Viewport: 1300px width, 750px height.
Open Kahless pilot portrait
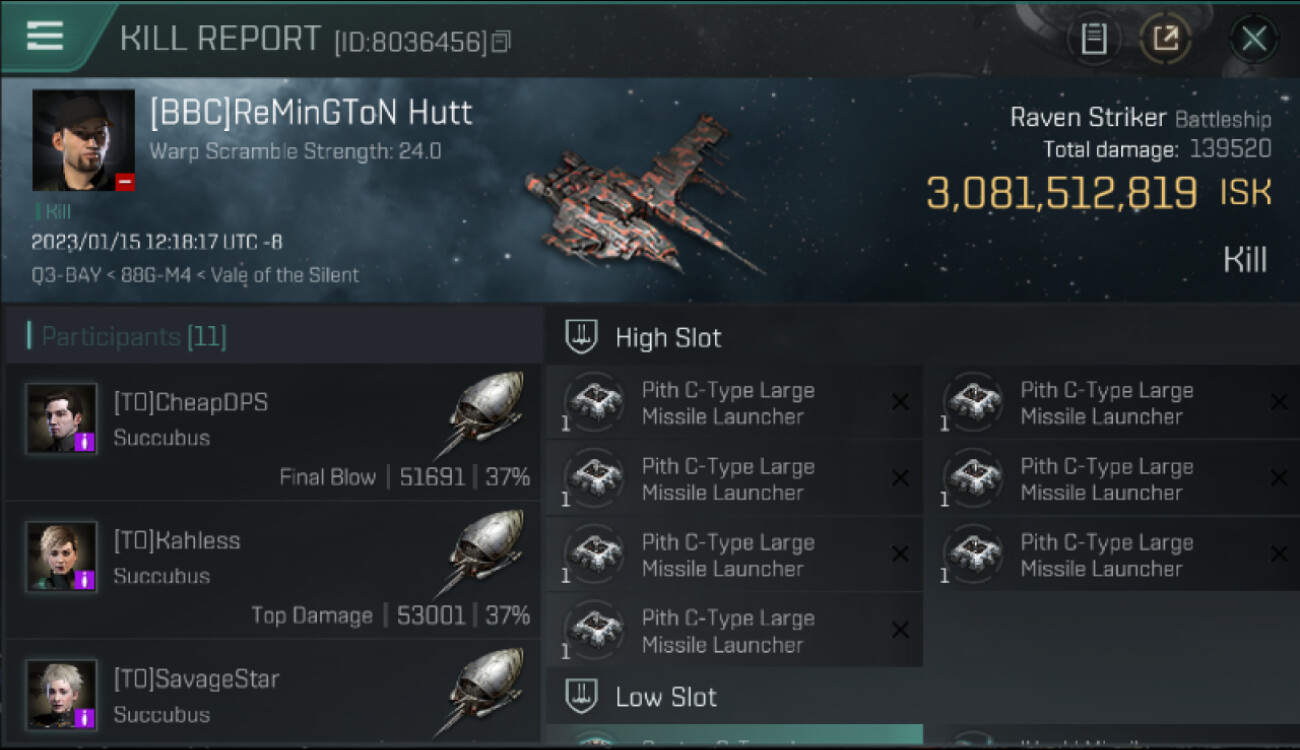(62, 556)
